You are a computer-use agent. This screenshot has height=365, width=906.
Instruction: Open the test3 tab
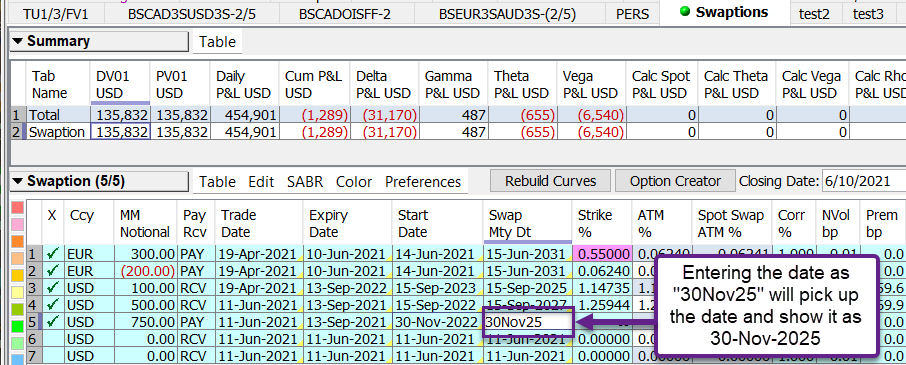(x=868, y=13)
